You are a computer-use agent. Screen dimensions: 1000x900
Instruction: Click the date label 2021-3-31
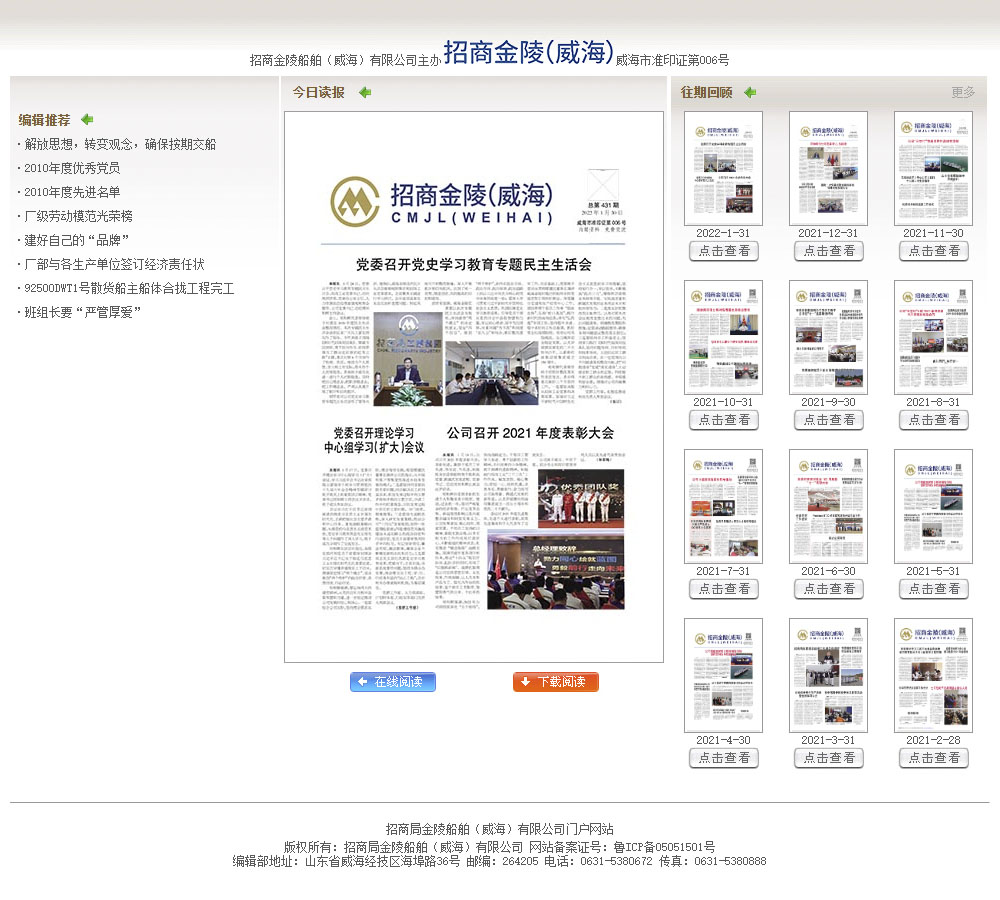point(828,741)
